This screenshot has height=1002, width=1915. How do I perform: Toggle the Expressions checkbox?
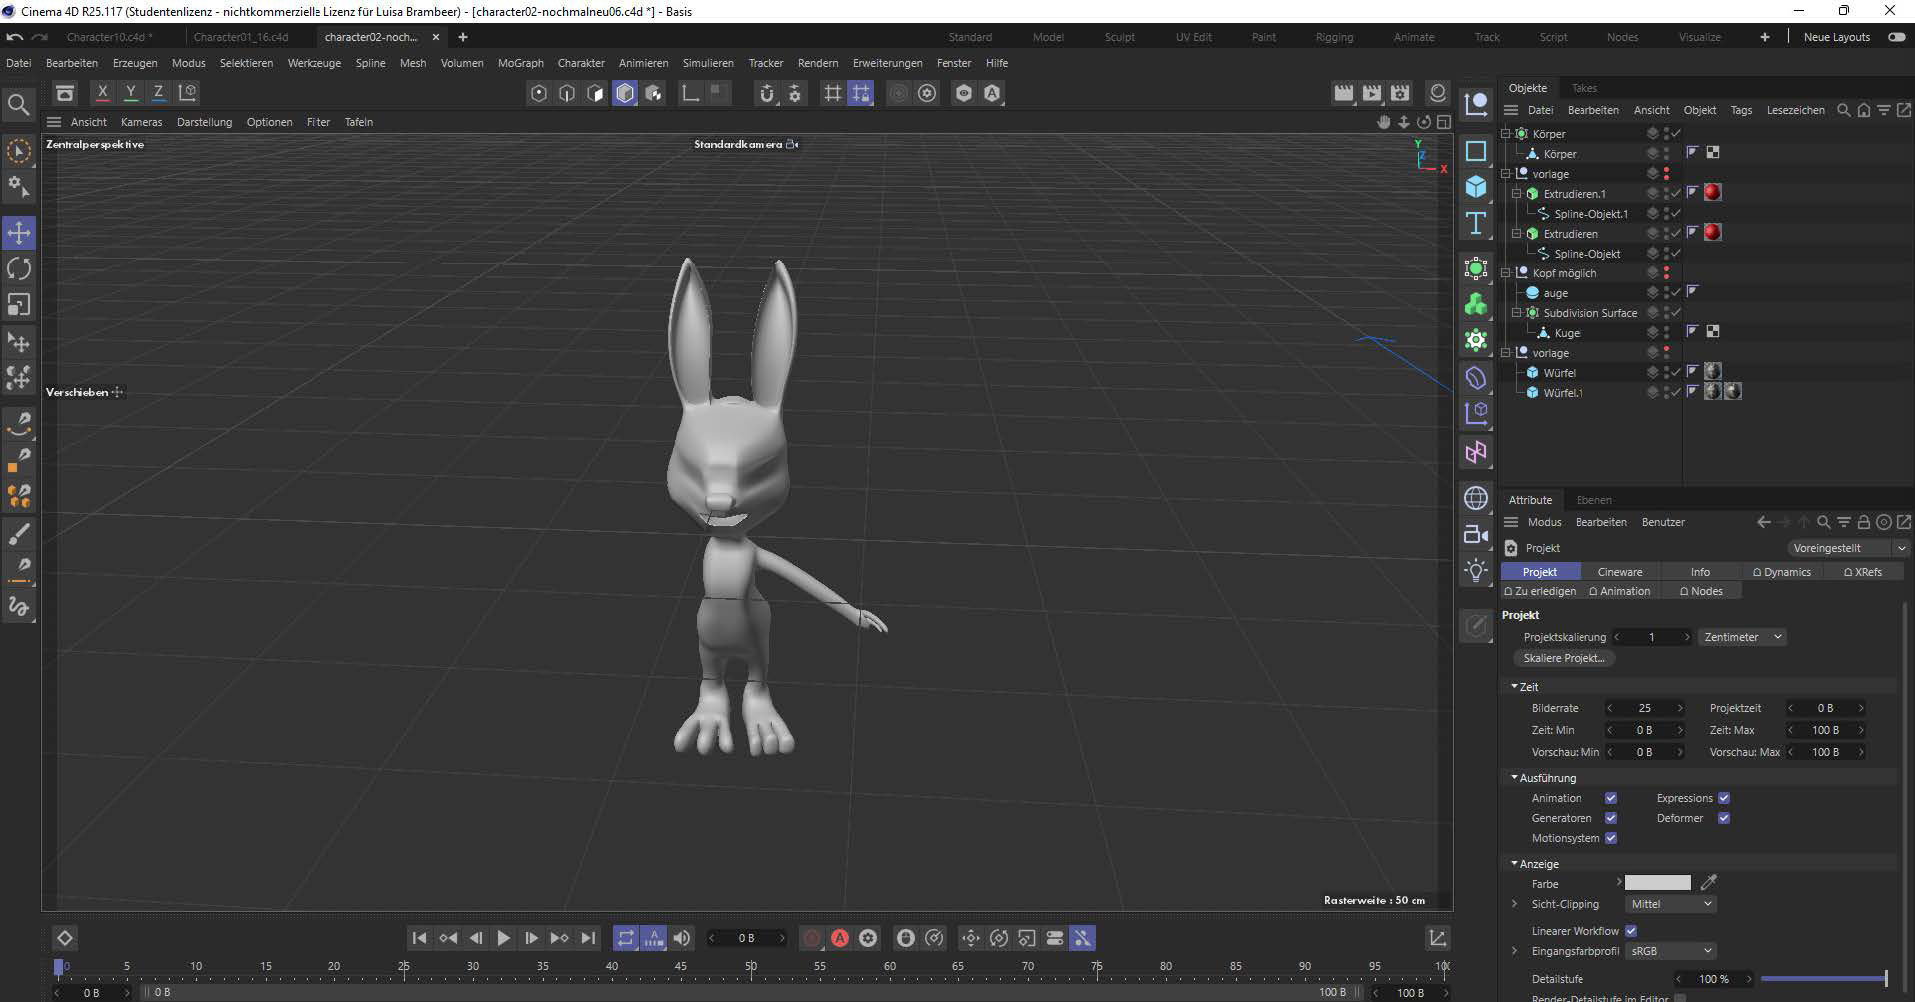(x=1724, y=798)
